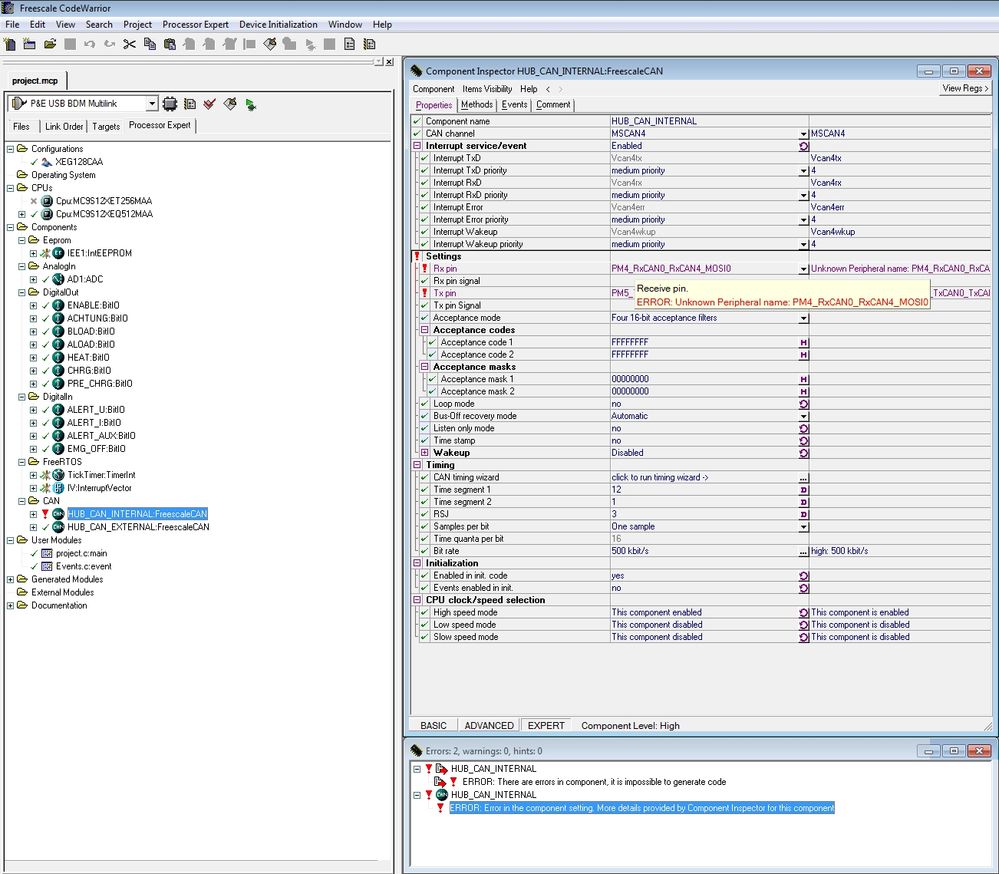This screenshot has height=874, width=999.
Task: Click the Copy icon in the toolbar
Action: coord(150,44)
